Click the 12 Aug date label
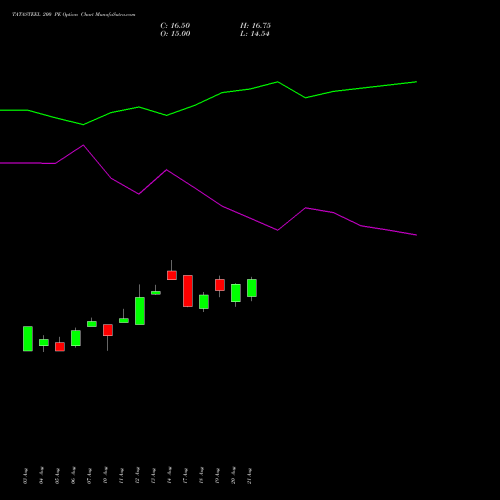Screen dimensions: 500x500 (137, 476)
